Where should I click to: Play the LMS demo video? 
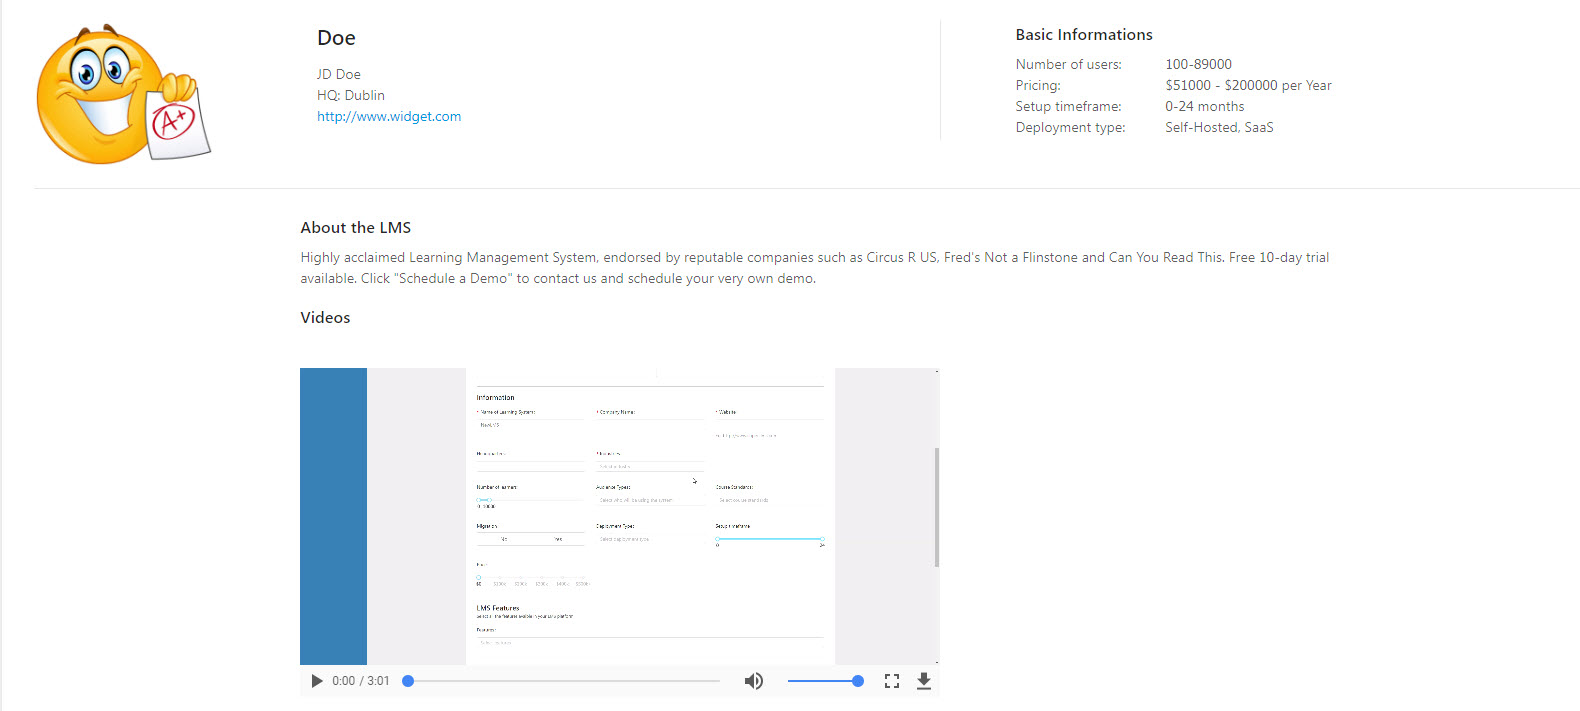point(317,681)
